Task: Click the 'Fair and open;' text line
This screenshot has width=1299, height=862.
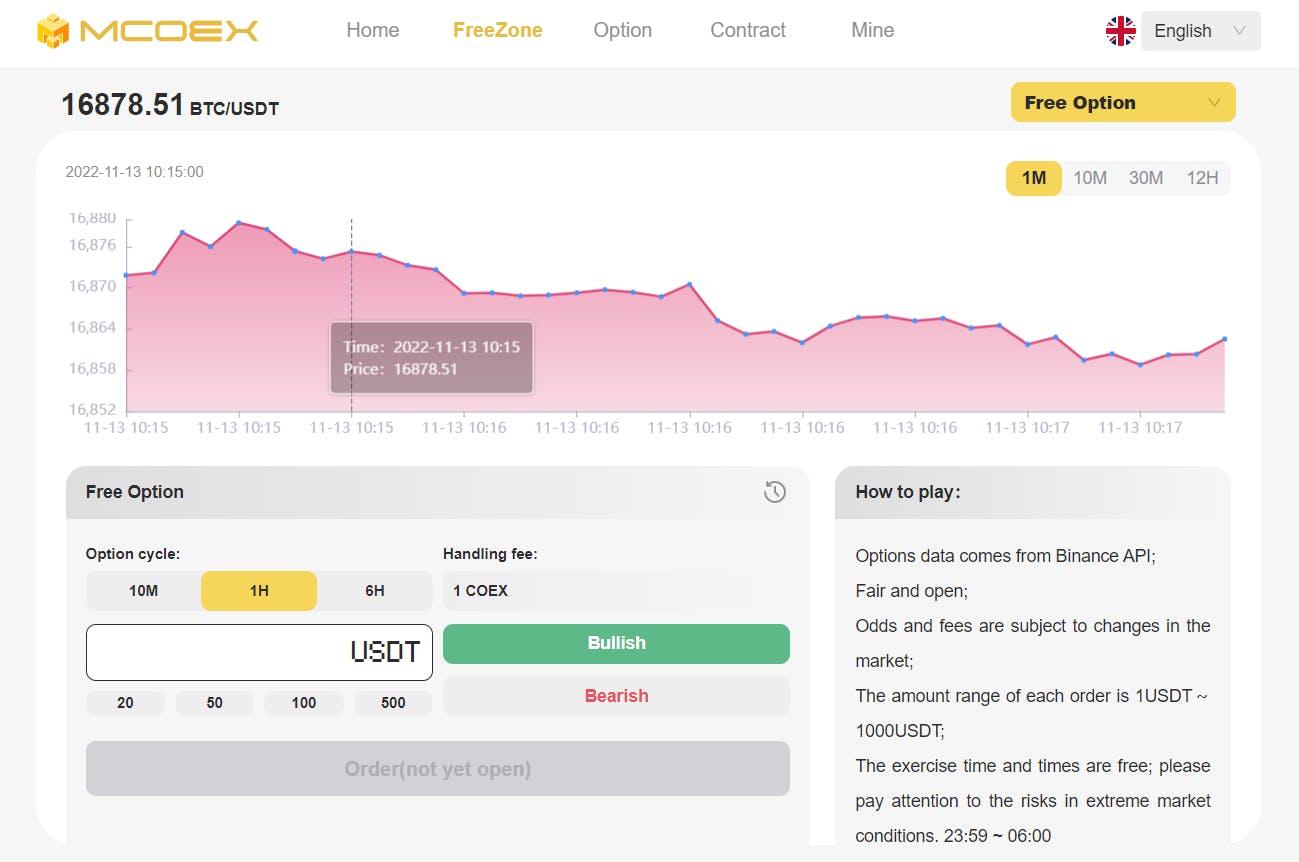Action: tap(912, 591)
